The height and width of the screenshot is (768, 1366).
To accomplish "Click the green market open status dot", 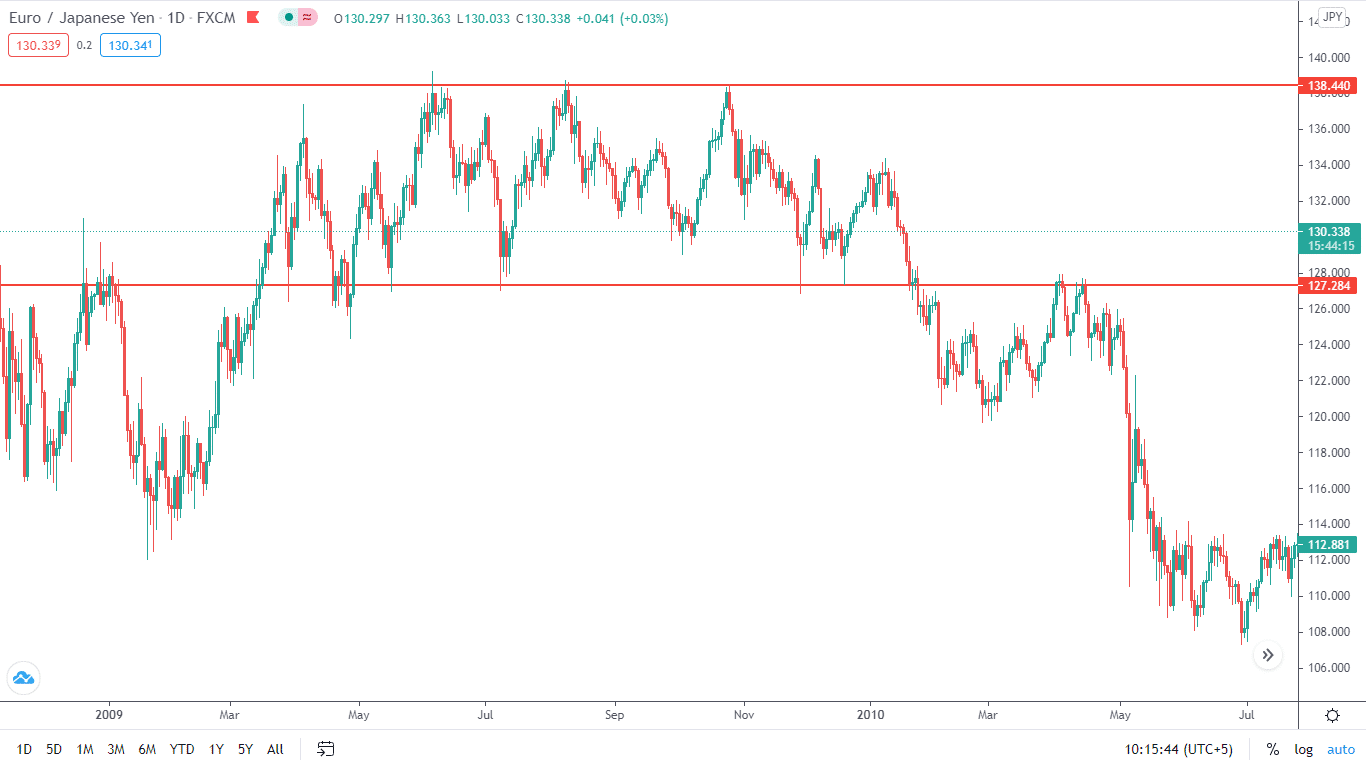I will [288, 18].
